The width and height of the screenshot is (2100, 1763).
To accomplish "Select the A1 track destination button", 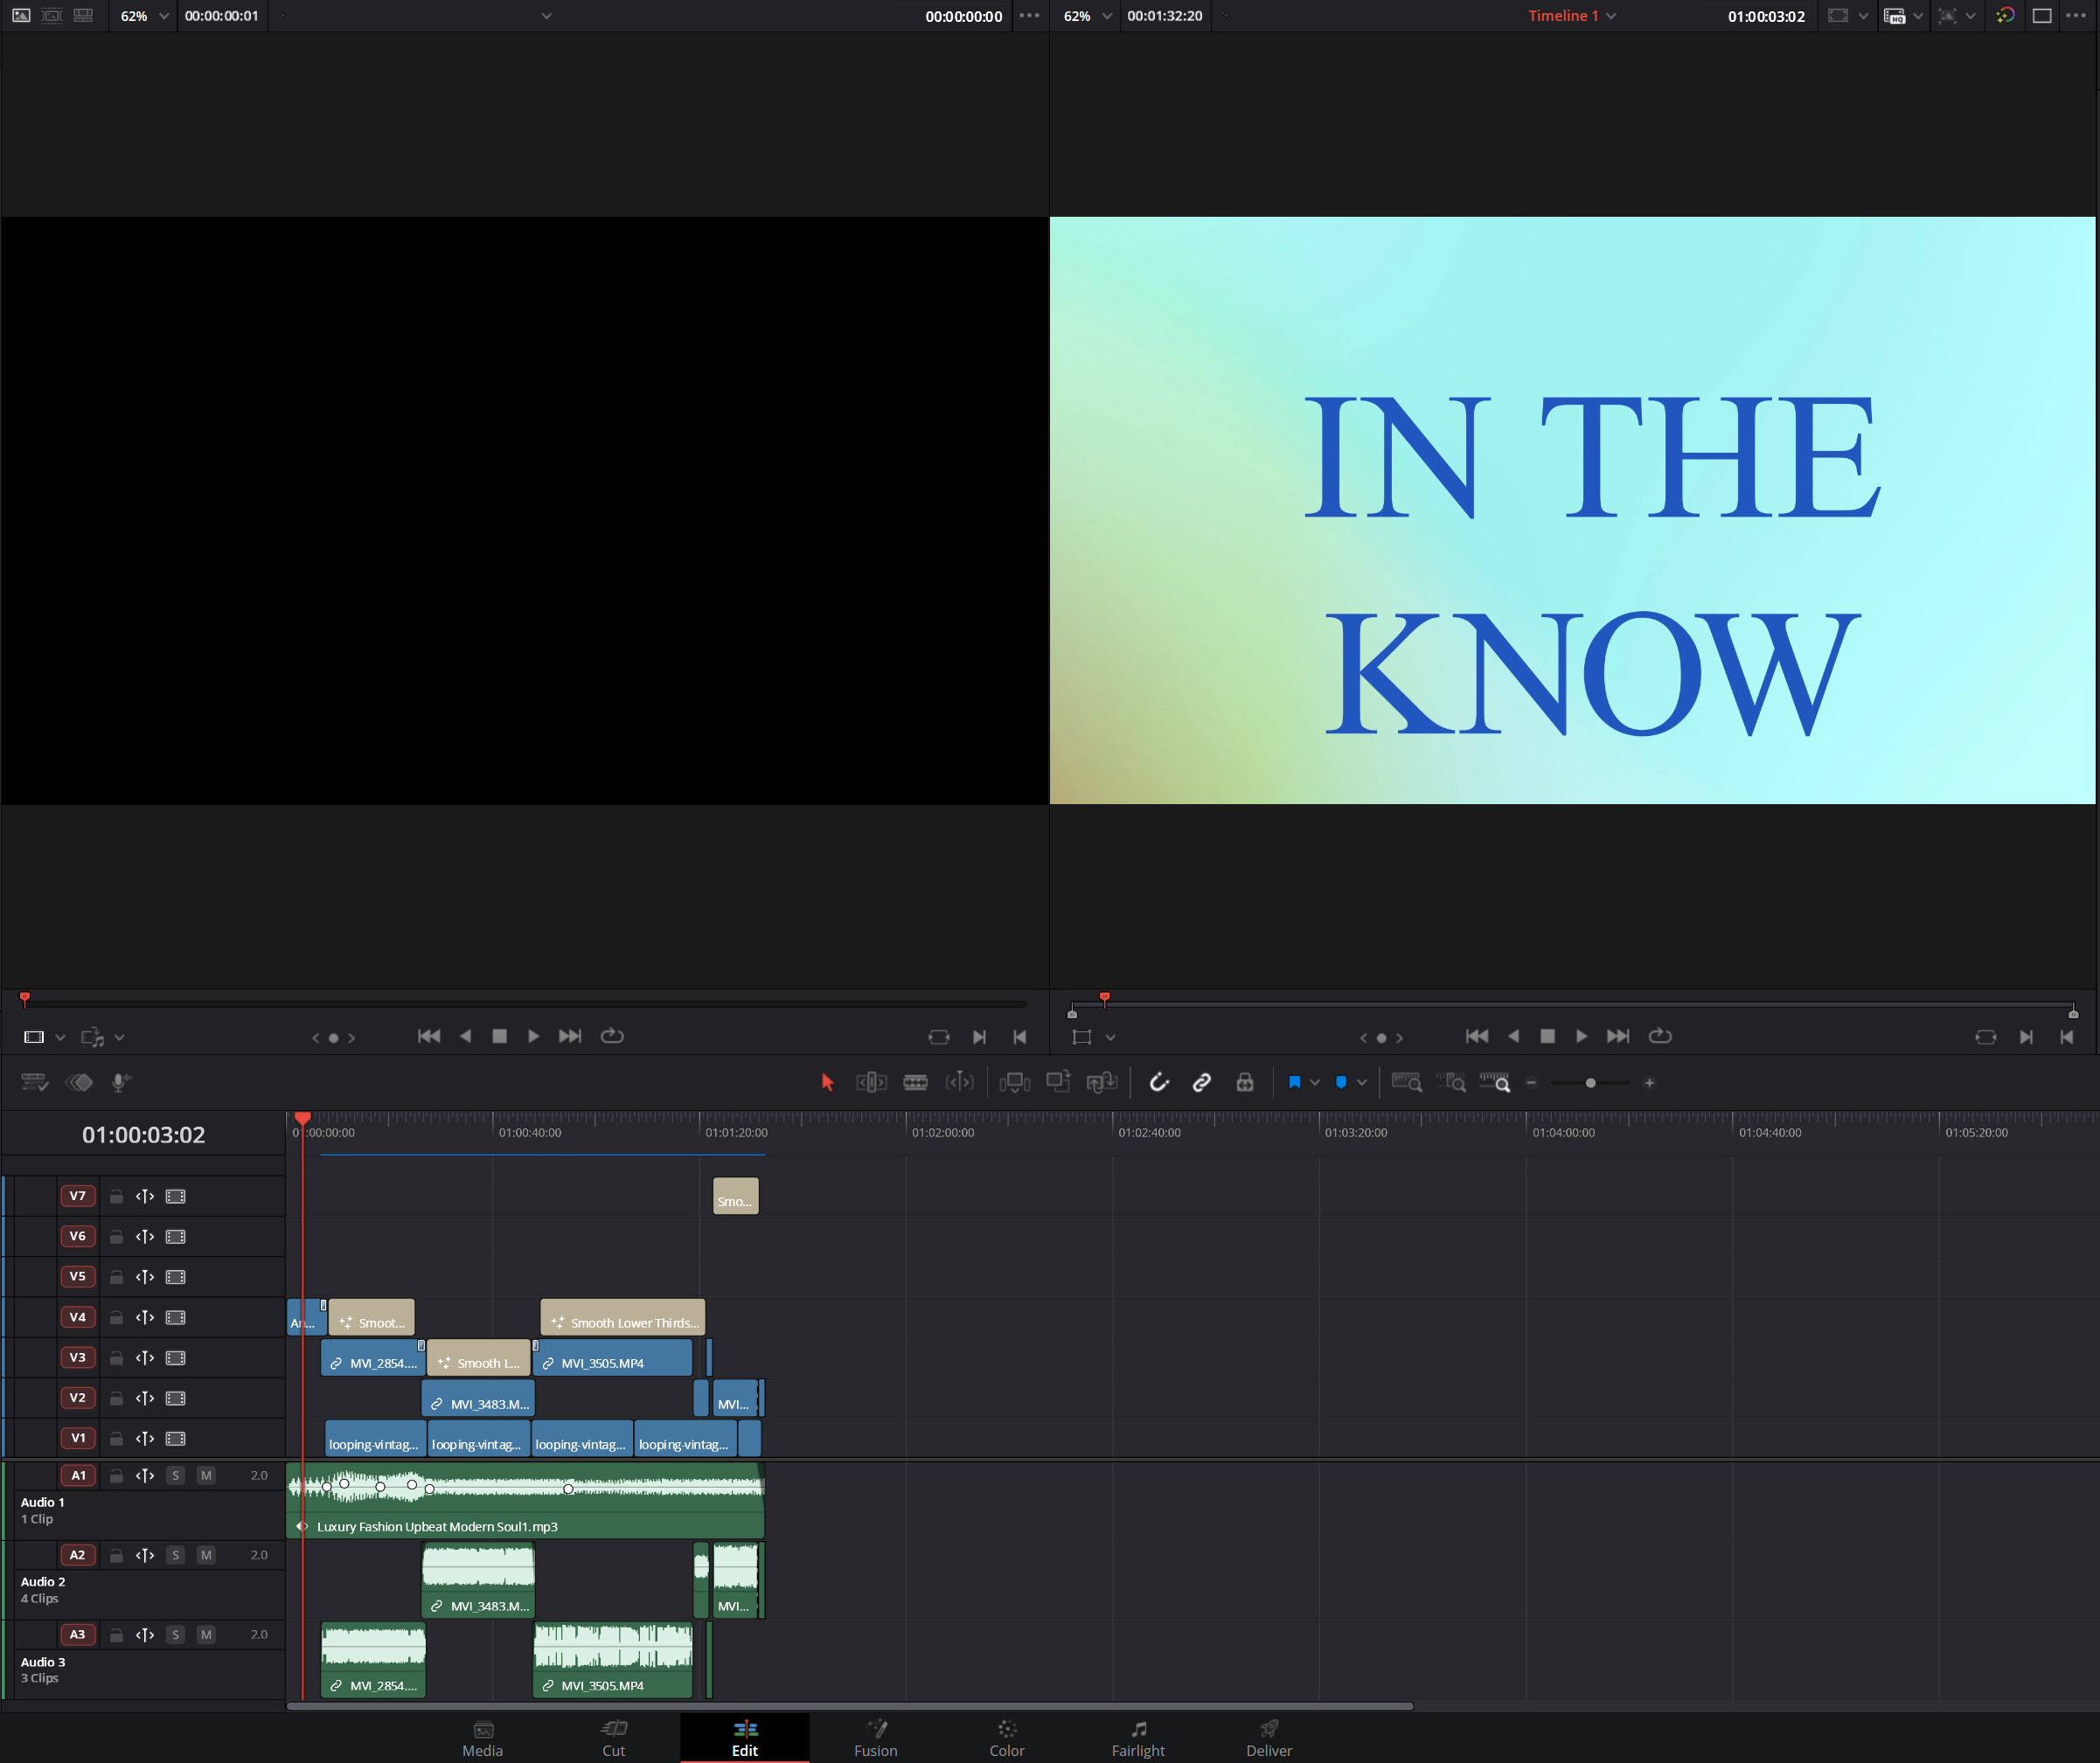I will [x=78, y=1475].
